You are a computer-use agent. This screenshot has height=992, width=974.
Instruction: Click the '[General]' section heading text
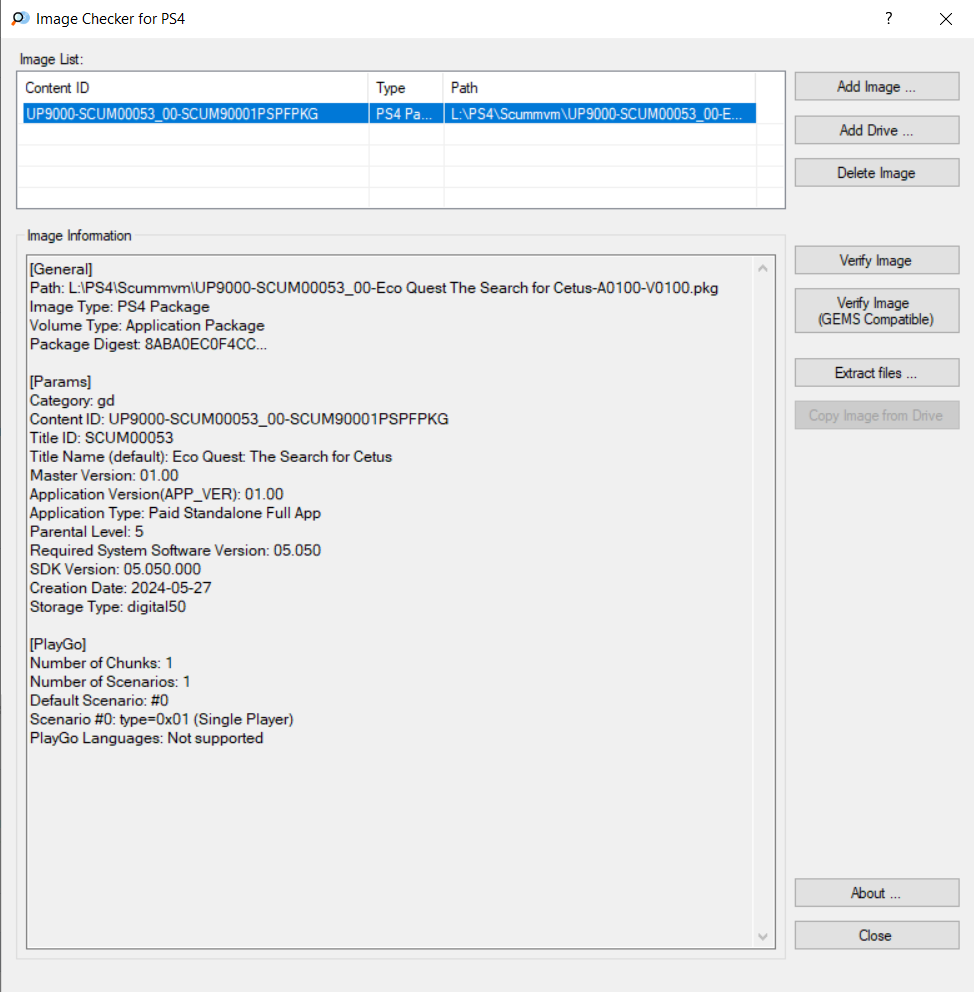pyautogui.click(x=61, y=269)
